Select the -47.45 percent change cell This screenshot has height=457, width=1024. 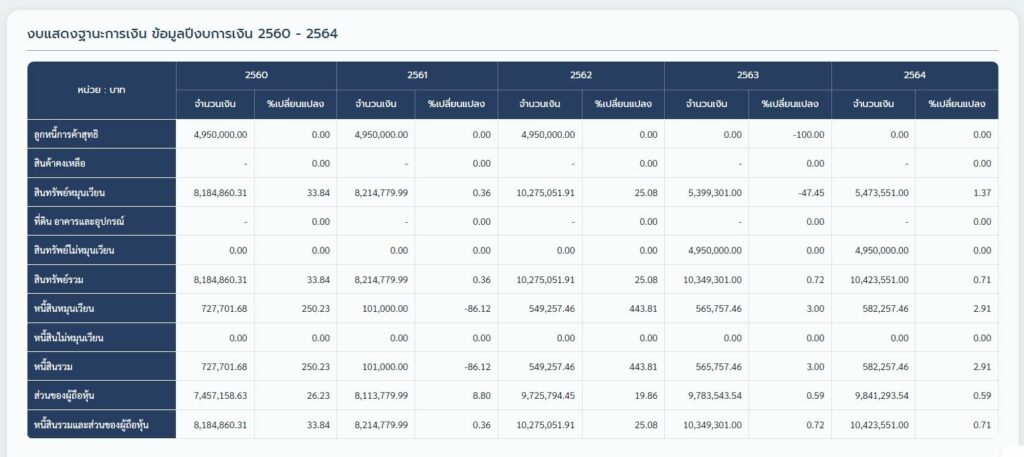806,192
